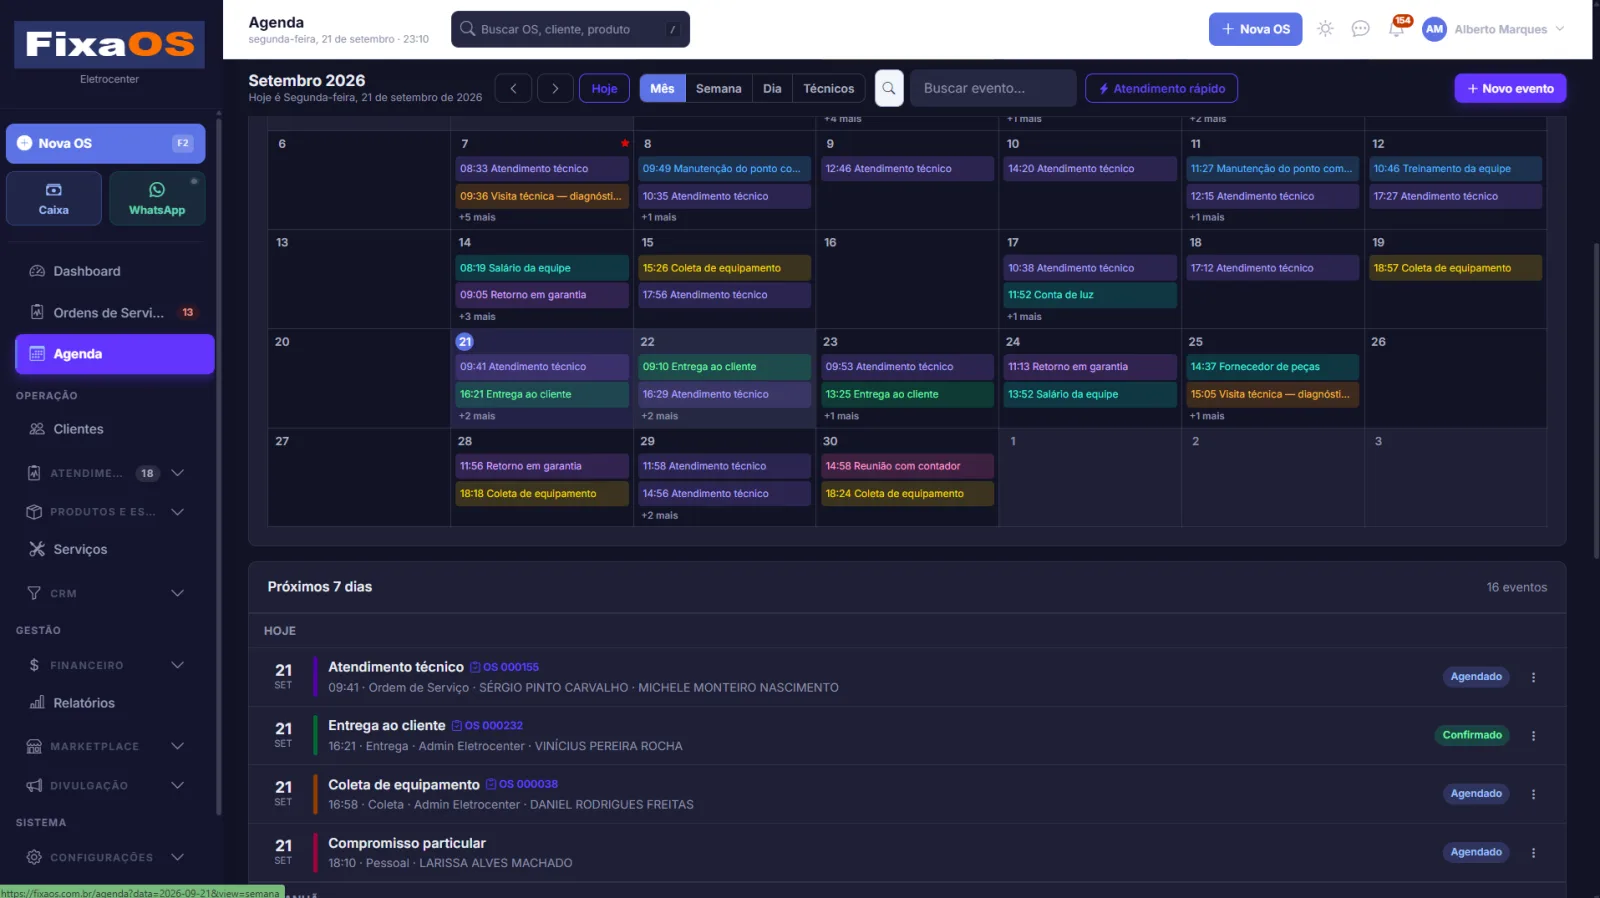Expand the Financeiro sidebar section

pyautogui.click(x=106, y=665)
